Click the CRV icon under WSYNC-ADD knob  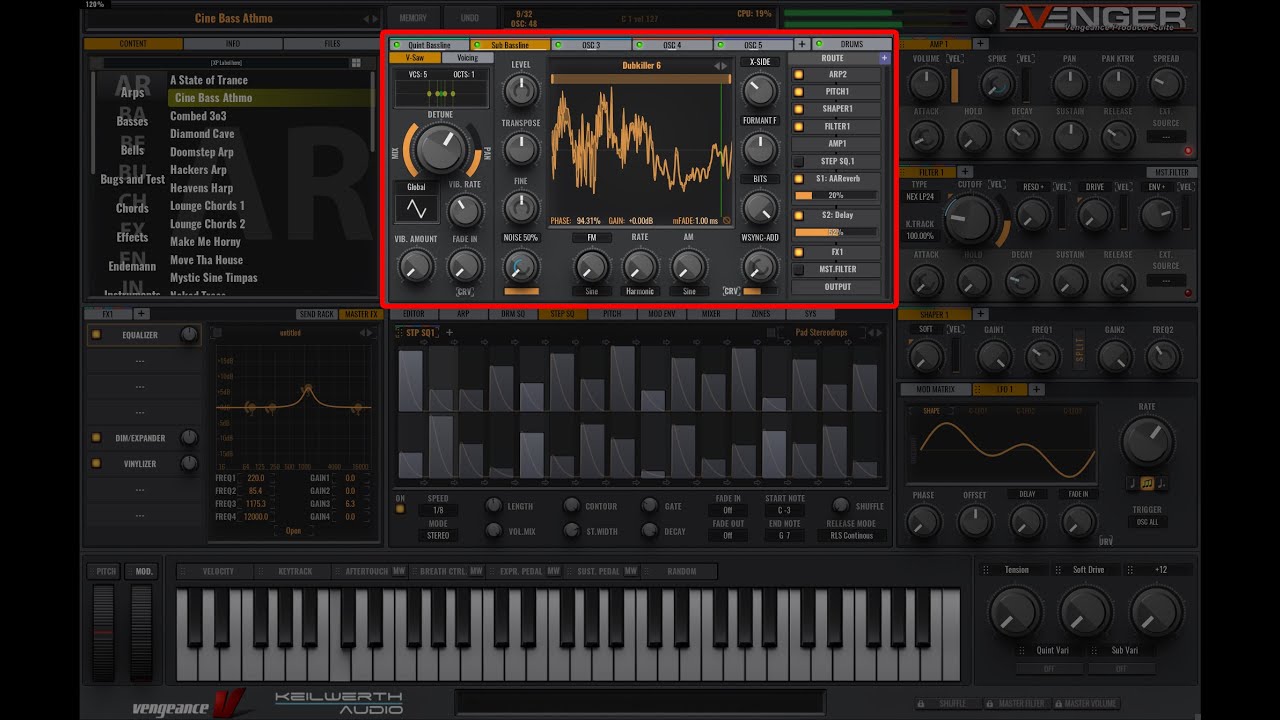[732, 291]
